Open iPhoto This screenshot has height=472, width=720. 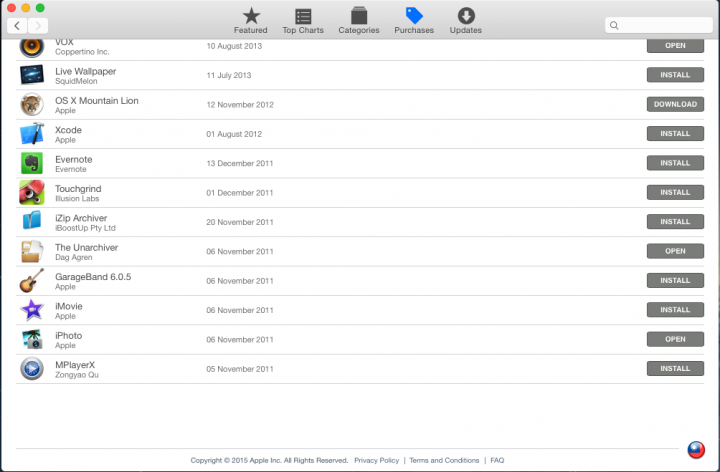[x=675, y=339]
